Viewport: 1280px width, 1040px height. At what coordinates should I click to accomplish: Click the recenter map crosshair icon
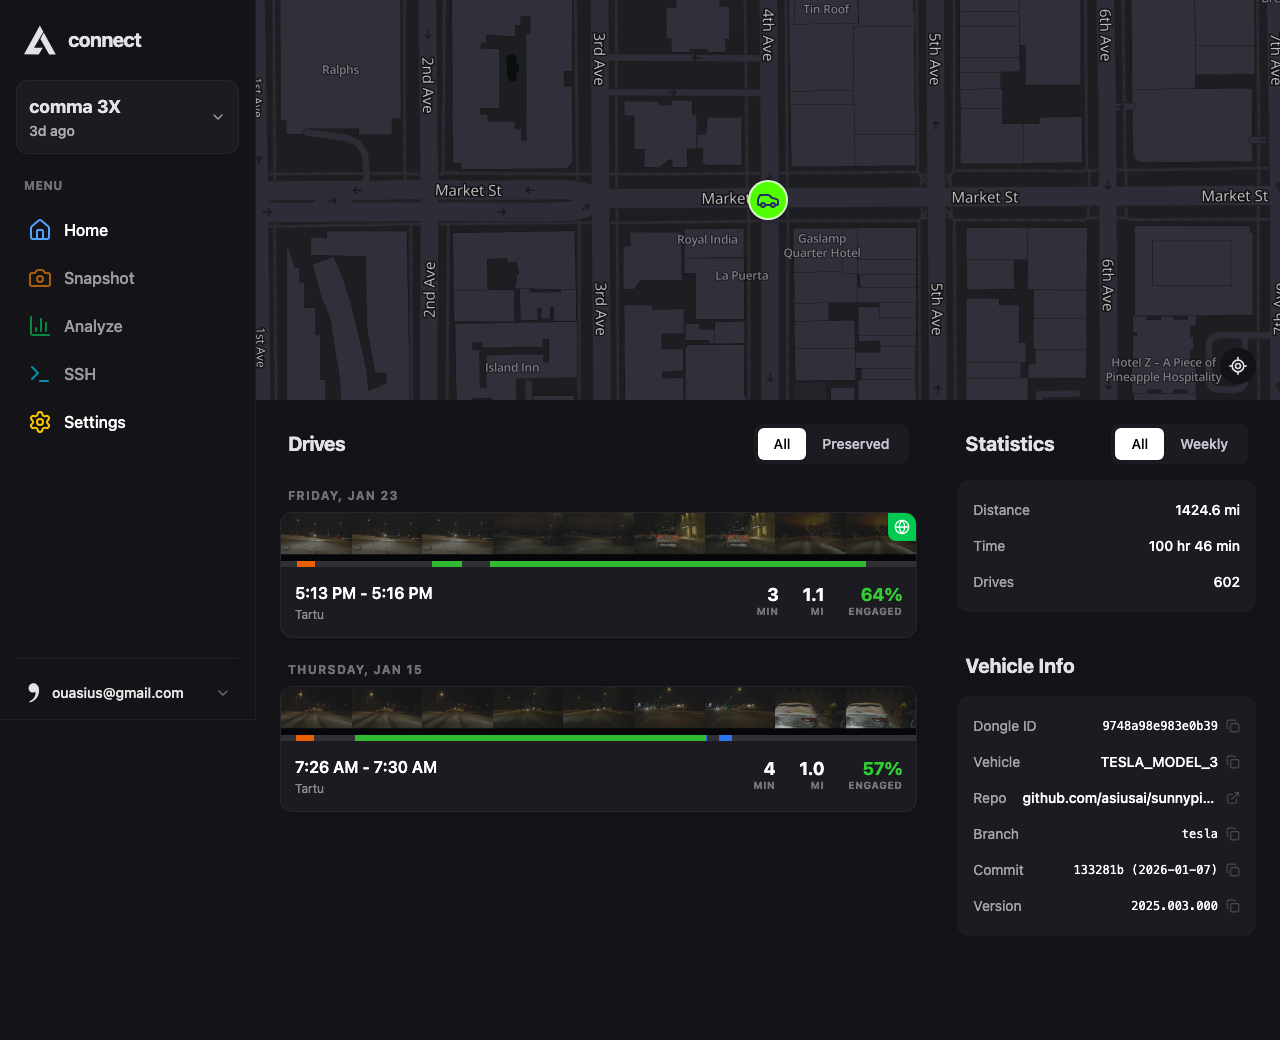click(x=1238, y=366)
